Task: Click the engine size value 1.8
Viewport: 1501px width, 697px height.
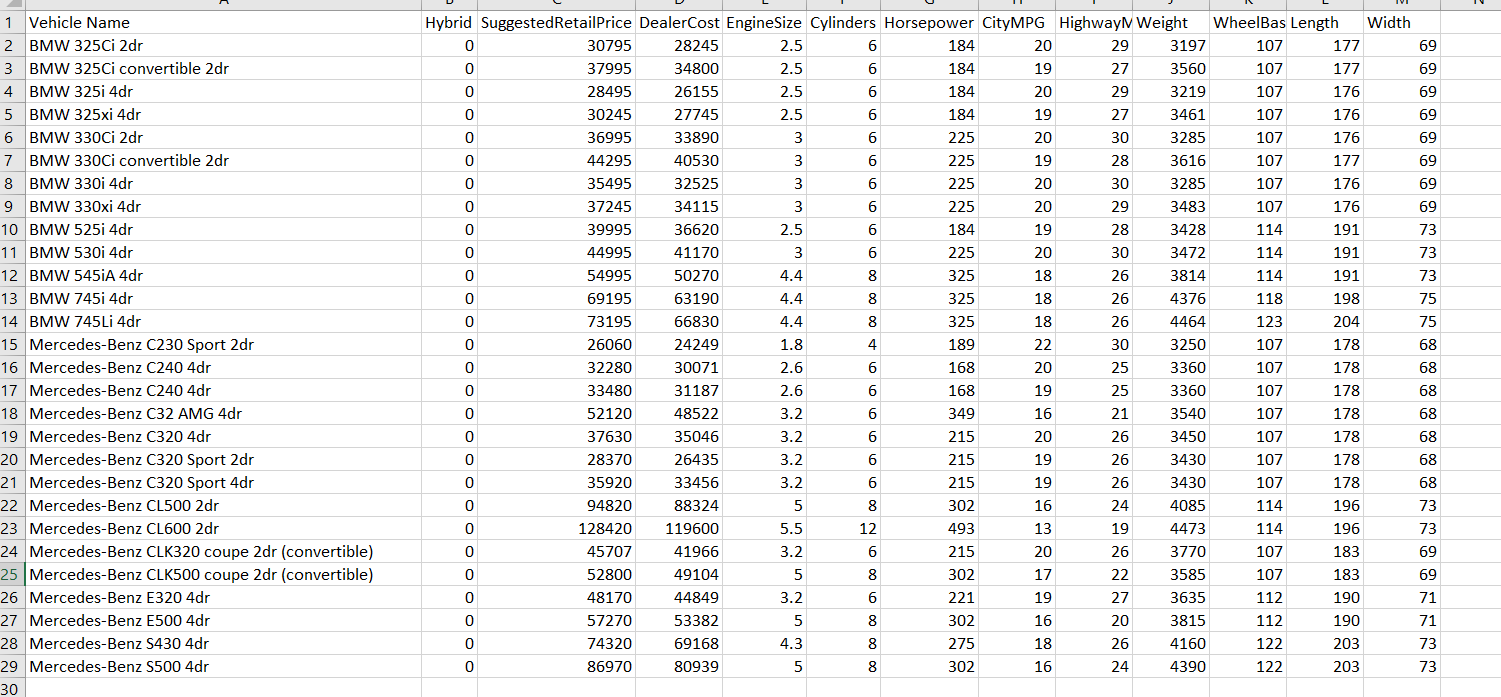Action: coord(765,344)
